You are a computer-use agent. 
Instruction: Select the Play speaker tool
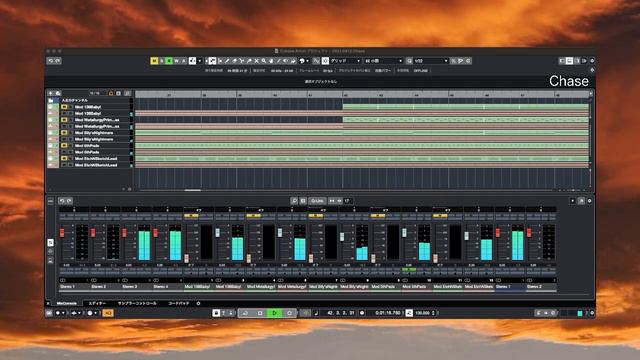[286, 61]
